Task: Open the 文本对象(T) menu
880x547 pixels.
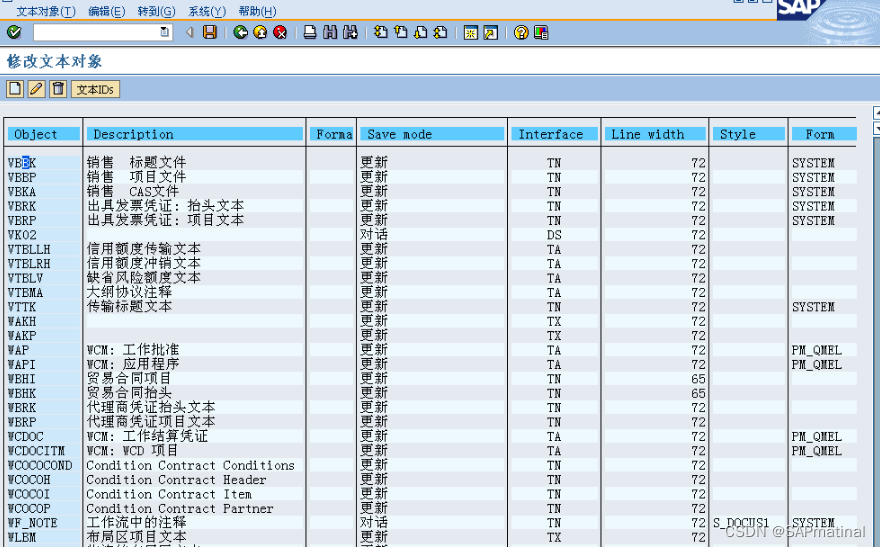Action: coord(45,11)
